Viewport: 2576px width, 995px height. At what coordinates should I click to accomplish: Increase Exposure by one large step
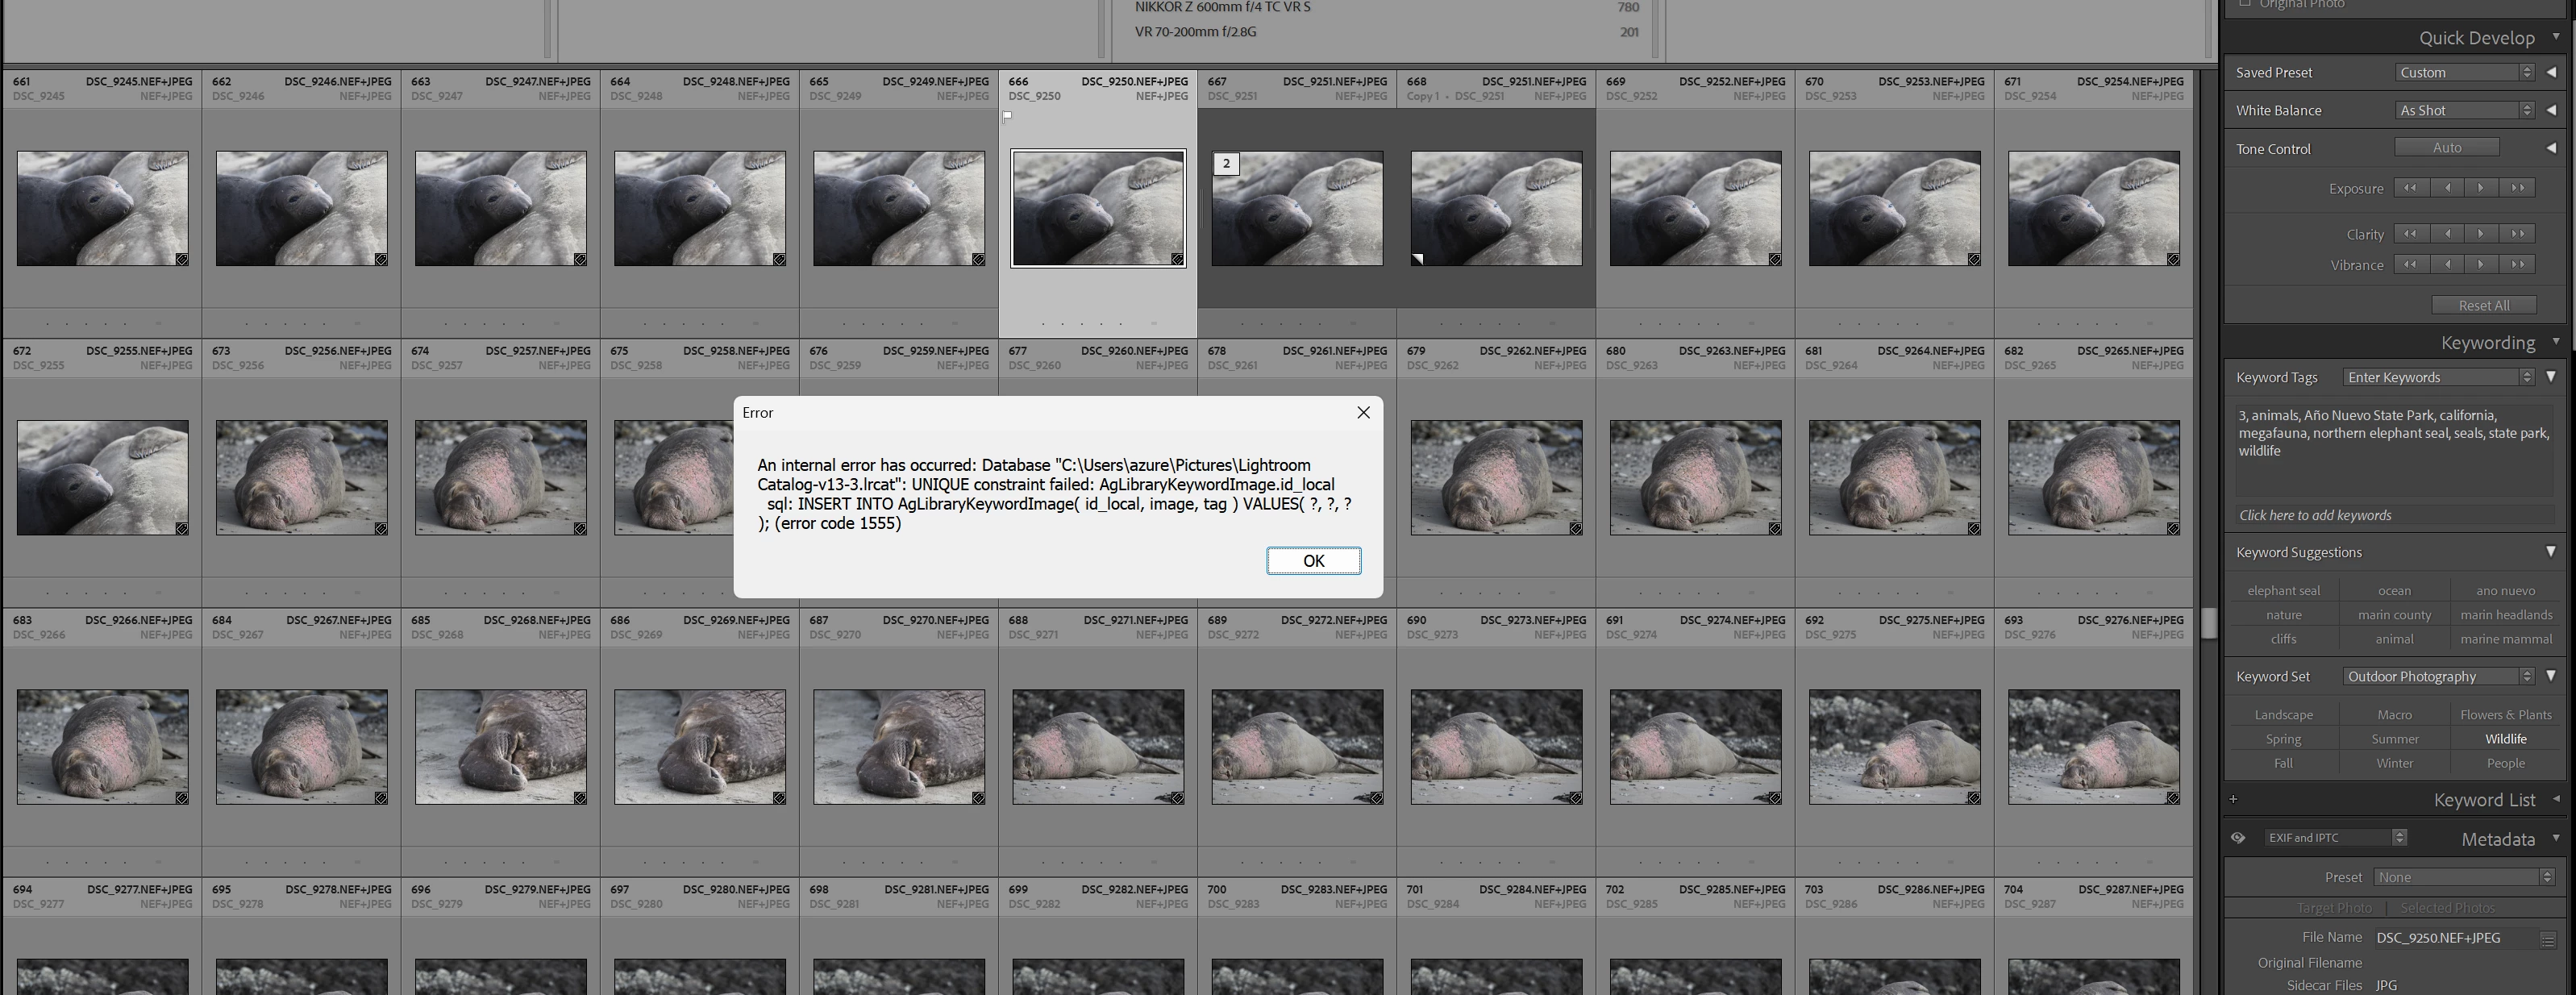pos(2517,188)
